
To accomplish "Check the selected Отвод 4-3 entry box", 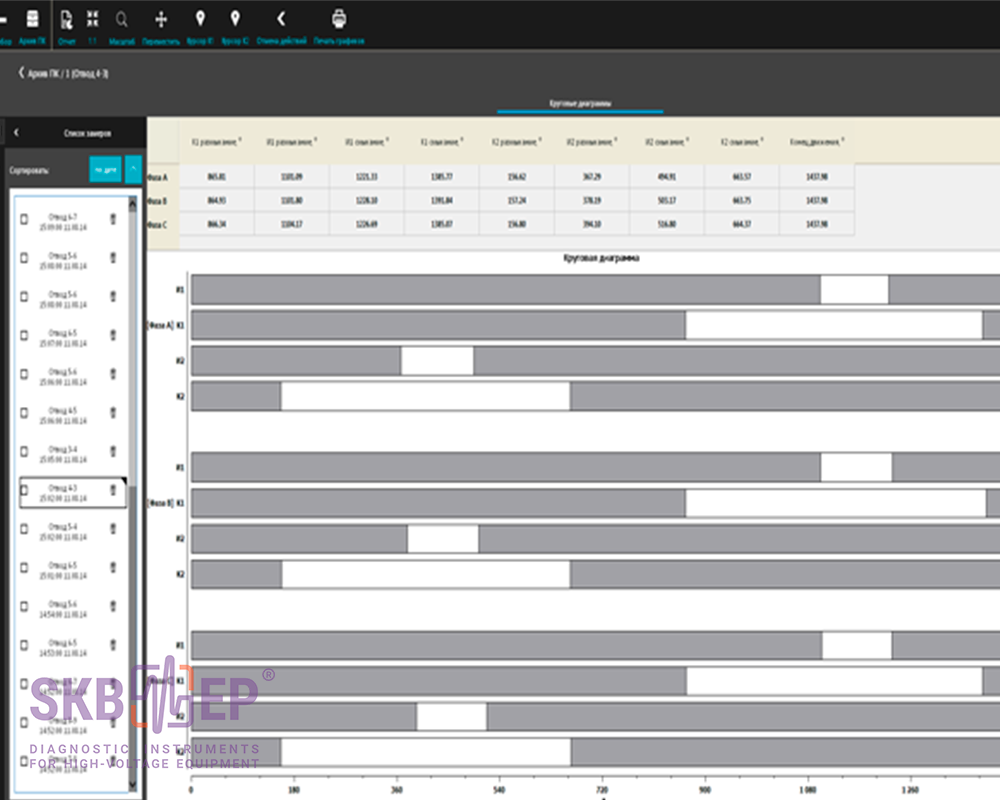I will (25, 491).
